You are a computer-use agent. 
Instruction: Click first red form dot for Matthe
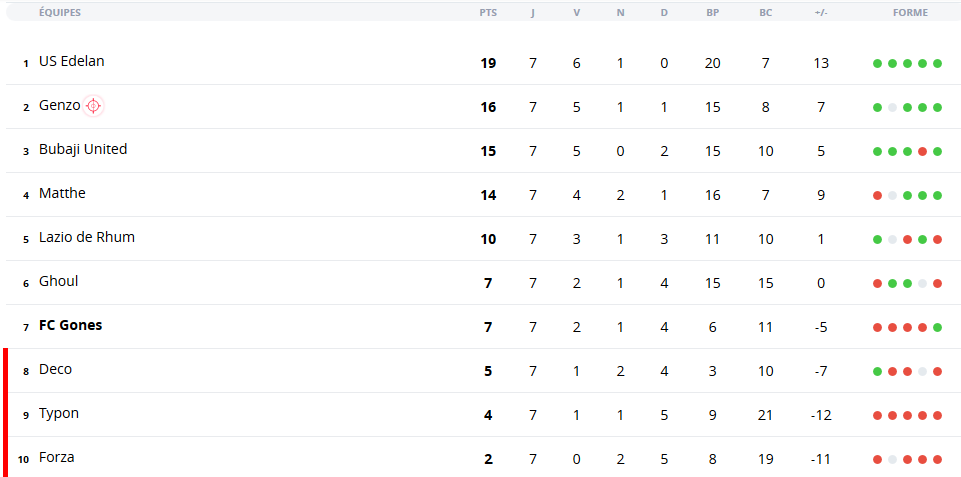(x=877, y=196)
